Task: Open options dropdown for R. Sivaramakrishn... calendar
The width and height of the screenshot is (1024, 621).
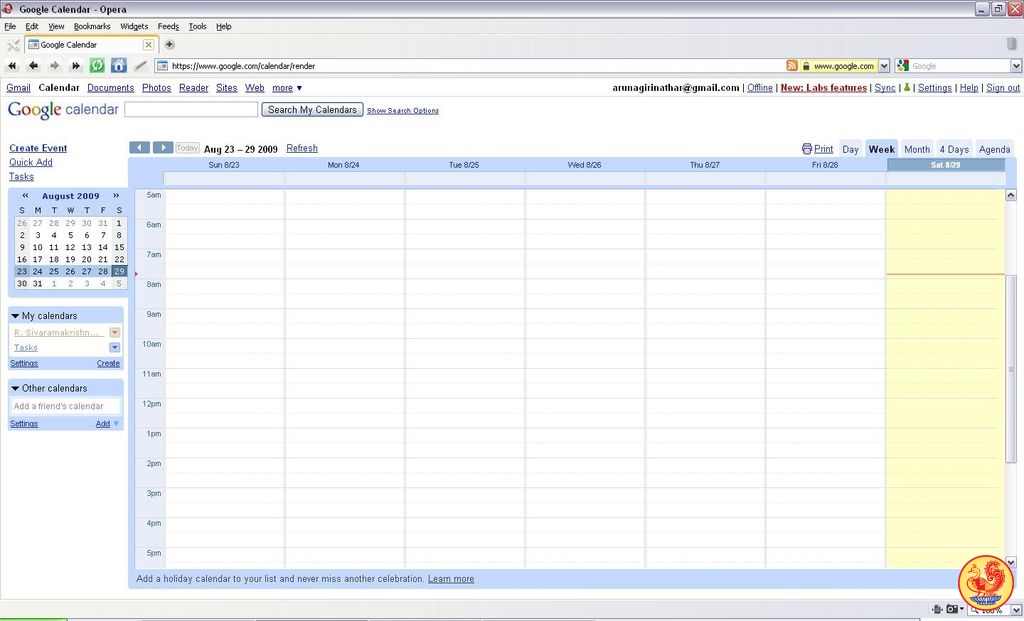Action: pos(114,332)
